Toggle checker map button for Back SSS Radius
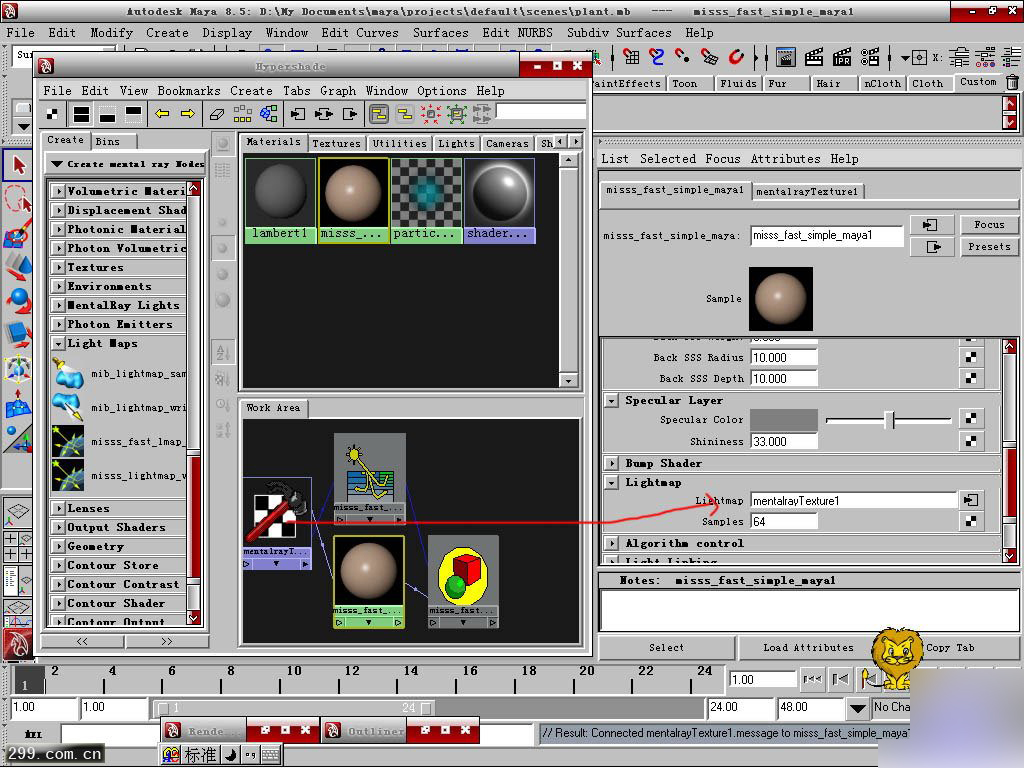Screen dimensions: 1024x768 coord(970,357)
